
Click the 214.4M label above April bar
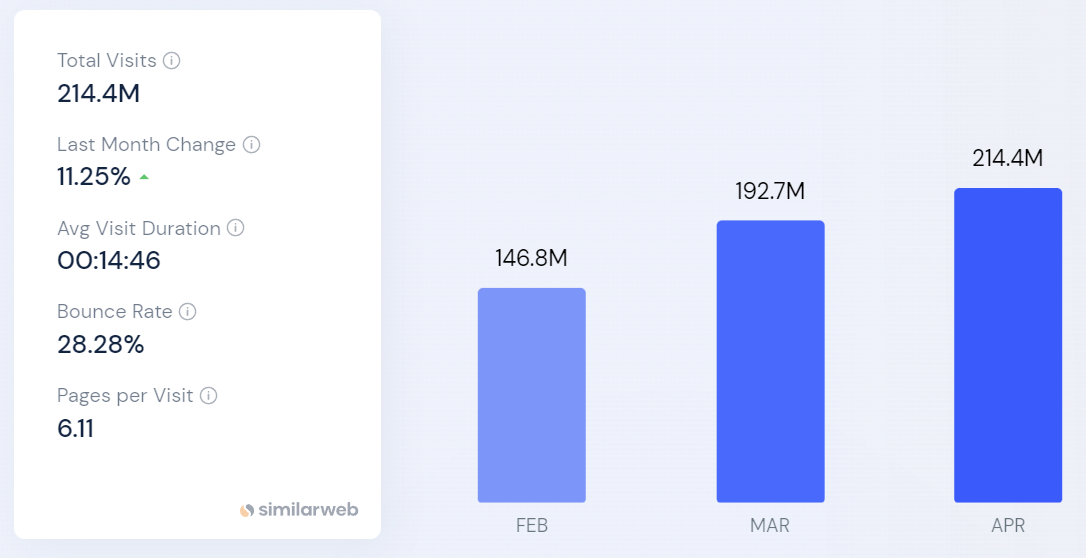(1007, 158)
